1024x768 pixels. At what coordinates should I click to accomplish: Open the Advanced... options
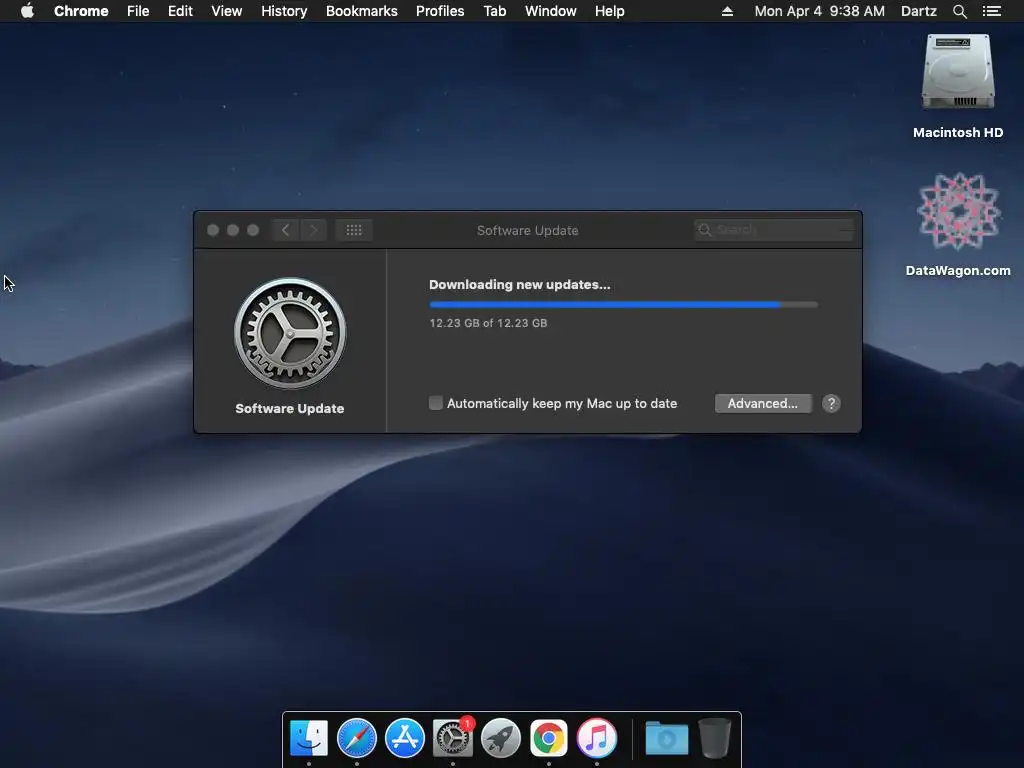point(763,404)
